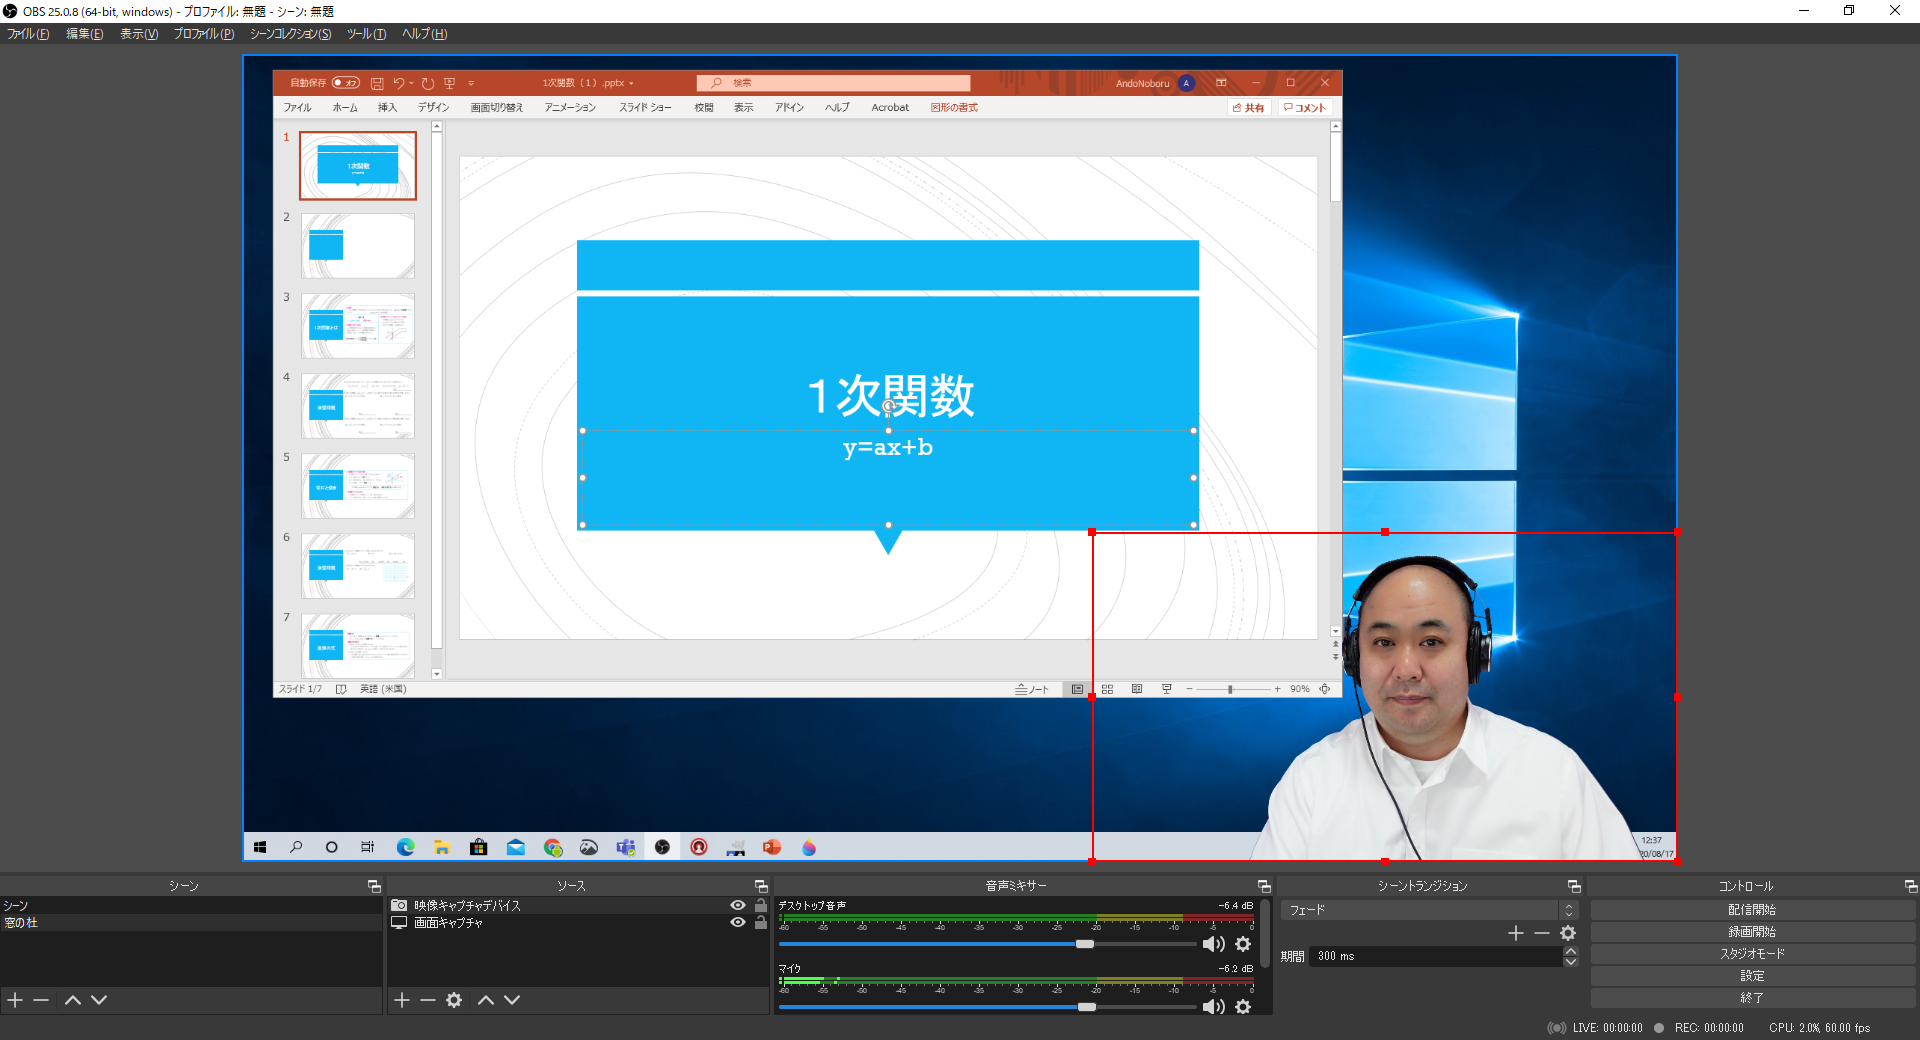Open the フェード transition dropdown
Viewport: 1920px width, 1040px height.
click(x=1429, y=910)
